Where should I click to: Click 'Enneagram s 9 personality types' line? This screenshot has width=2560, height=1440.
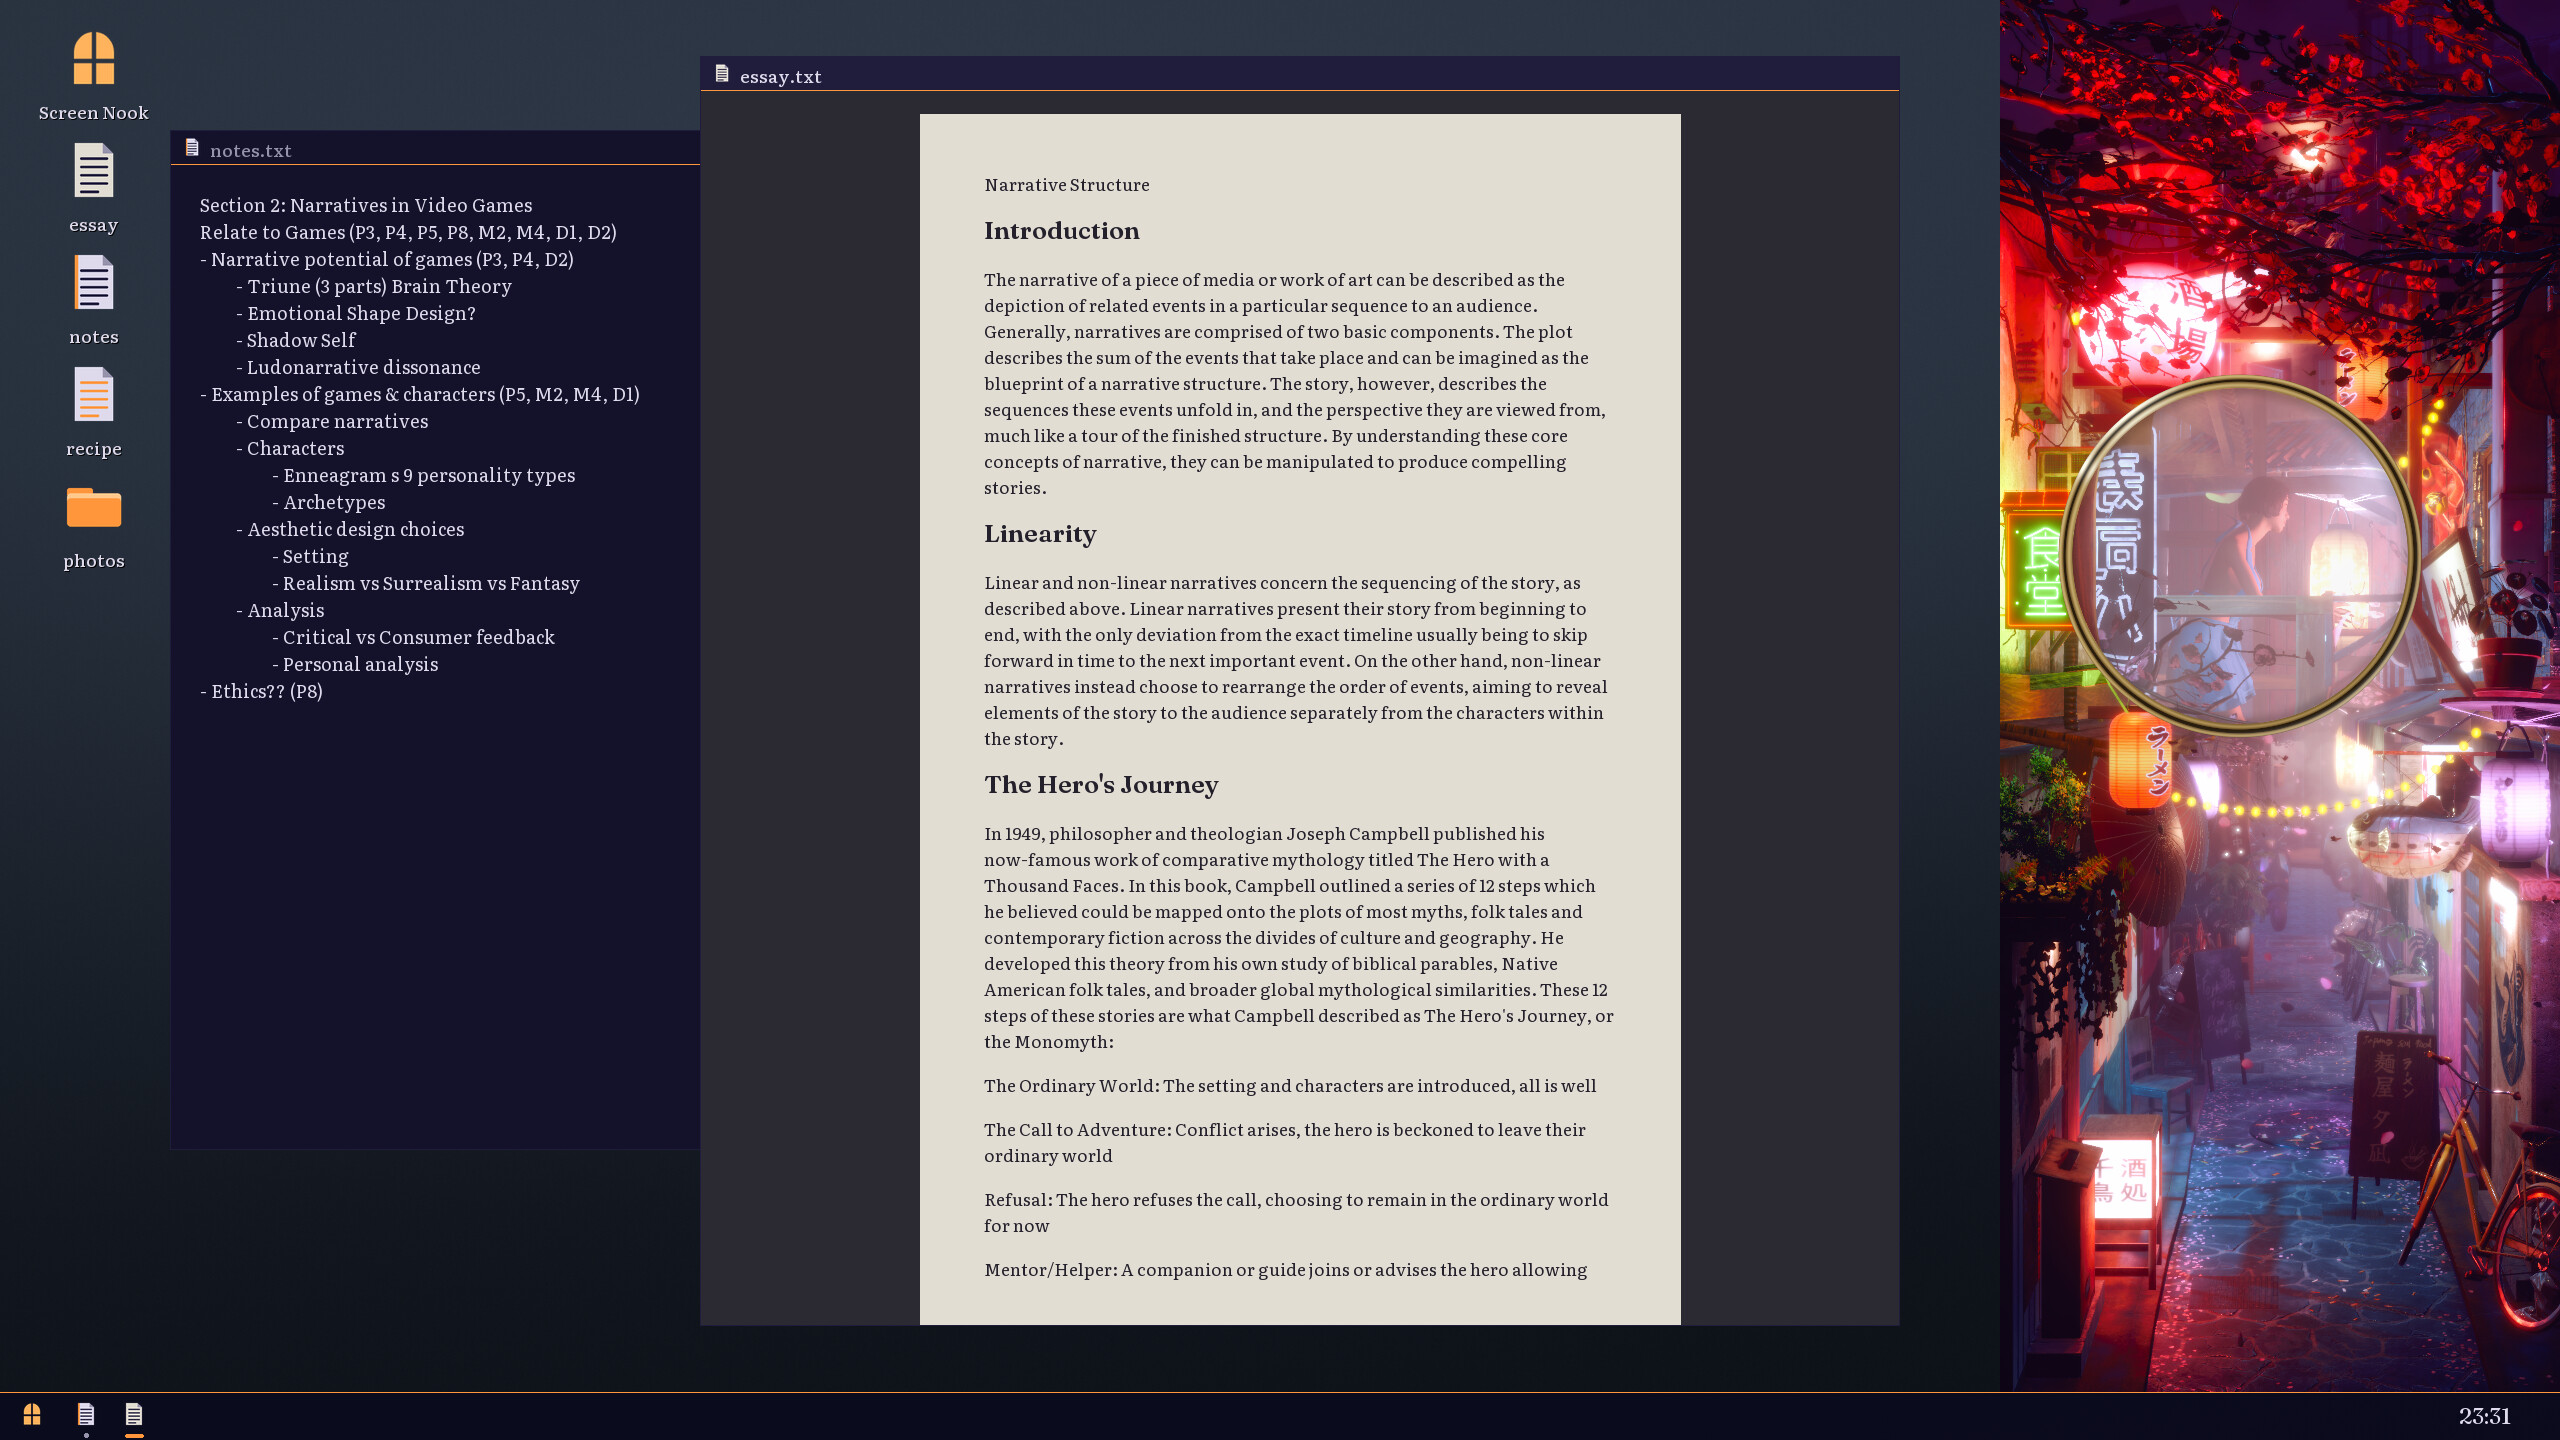(x=424, y=475)
